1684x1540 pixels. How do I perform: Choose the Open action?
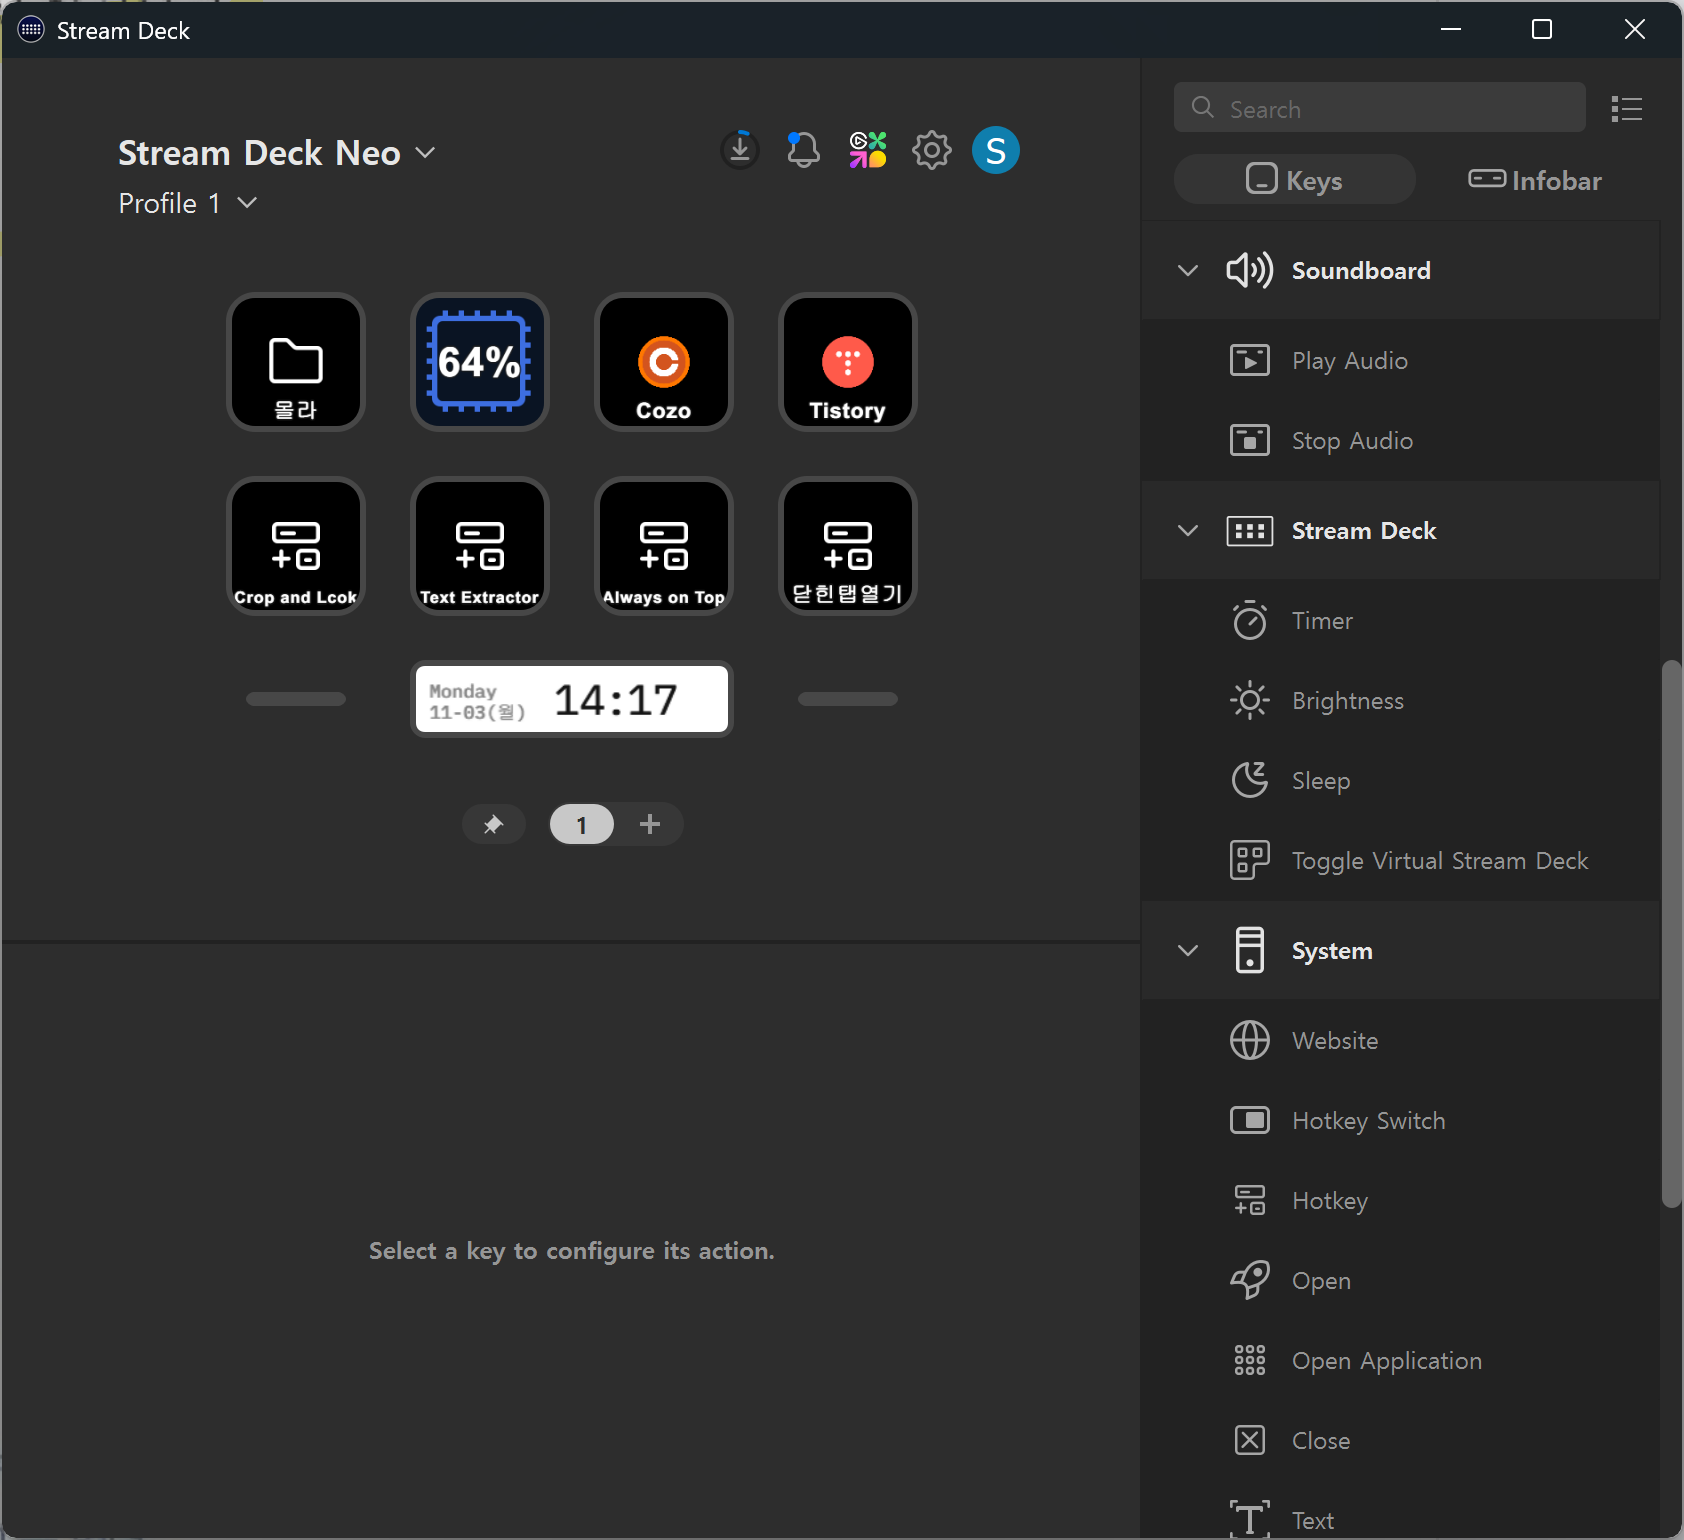click(x=1400, y=1281)
